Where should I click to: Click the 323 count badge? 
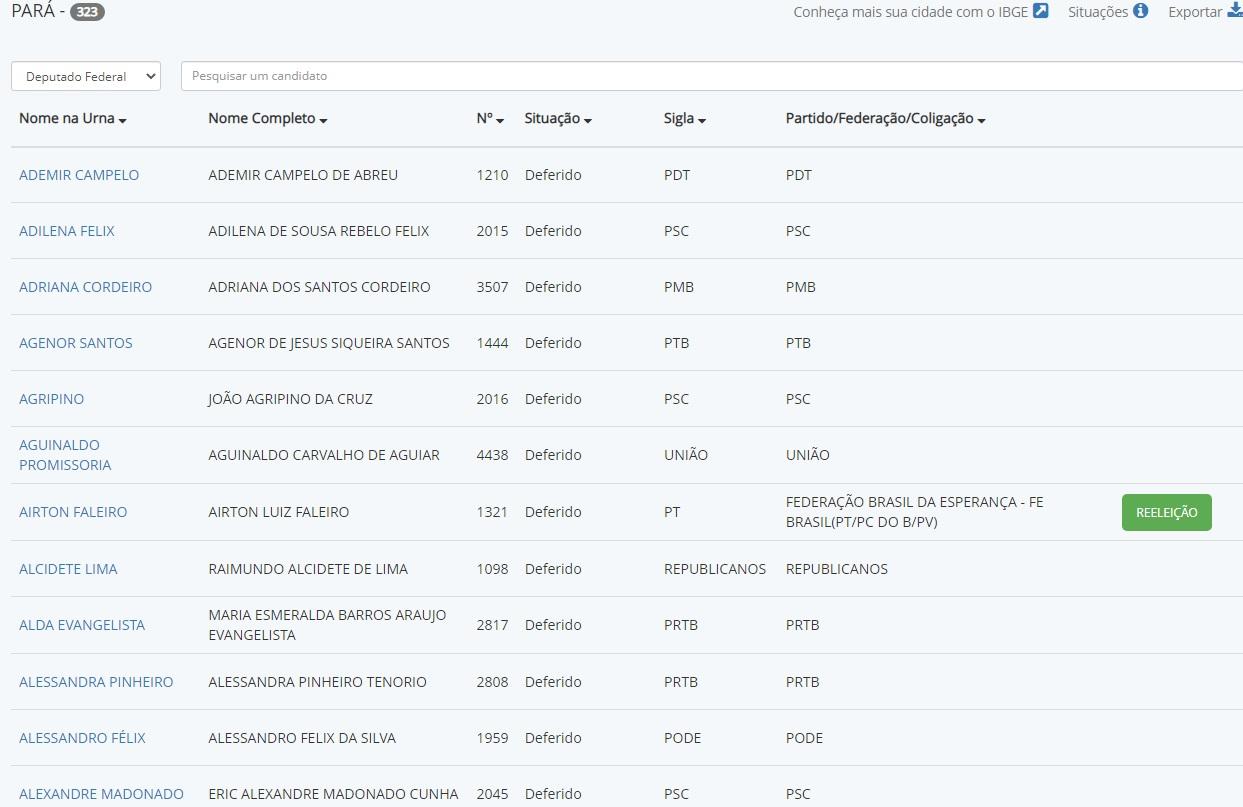87,13
